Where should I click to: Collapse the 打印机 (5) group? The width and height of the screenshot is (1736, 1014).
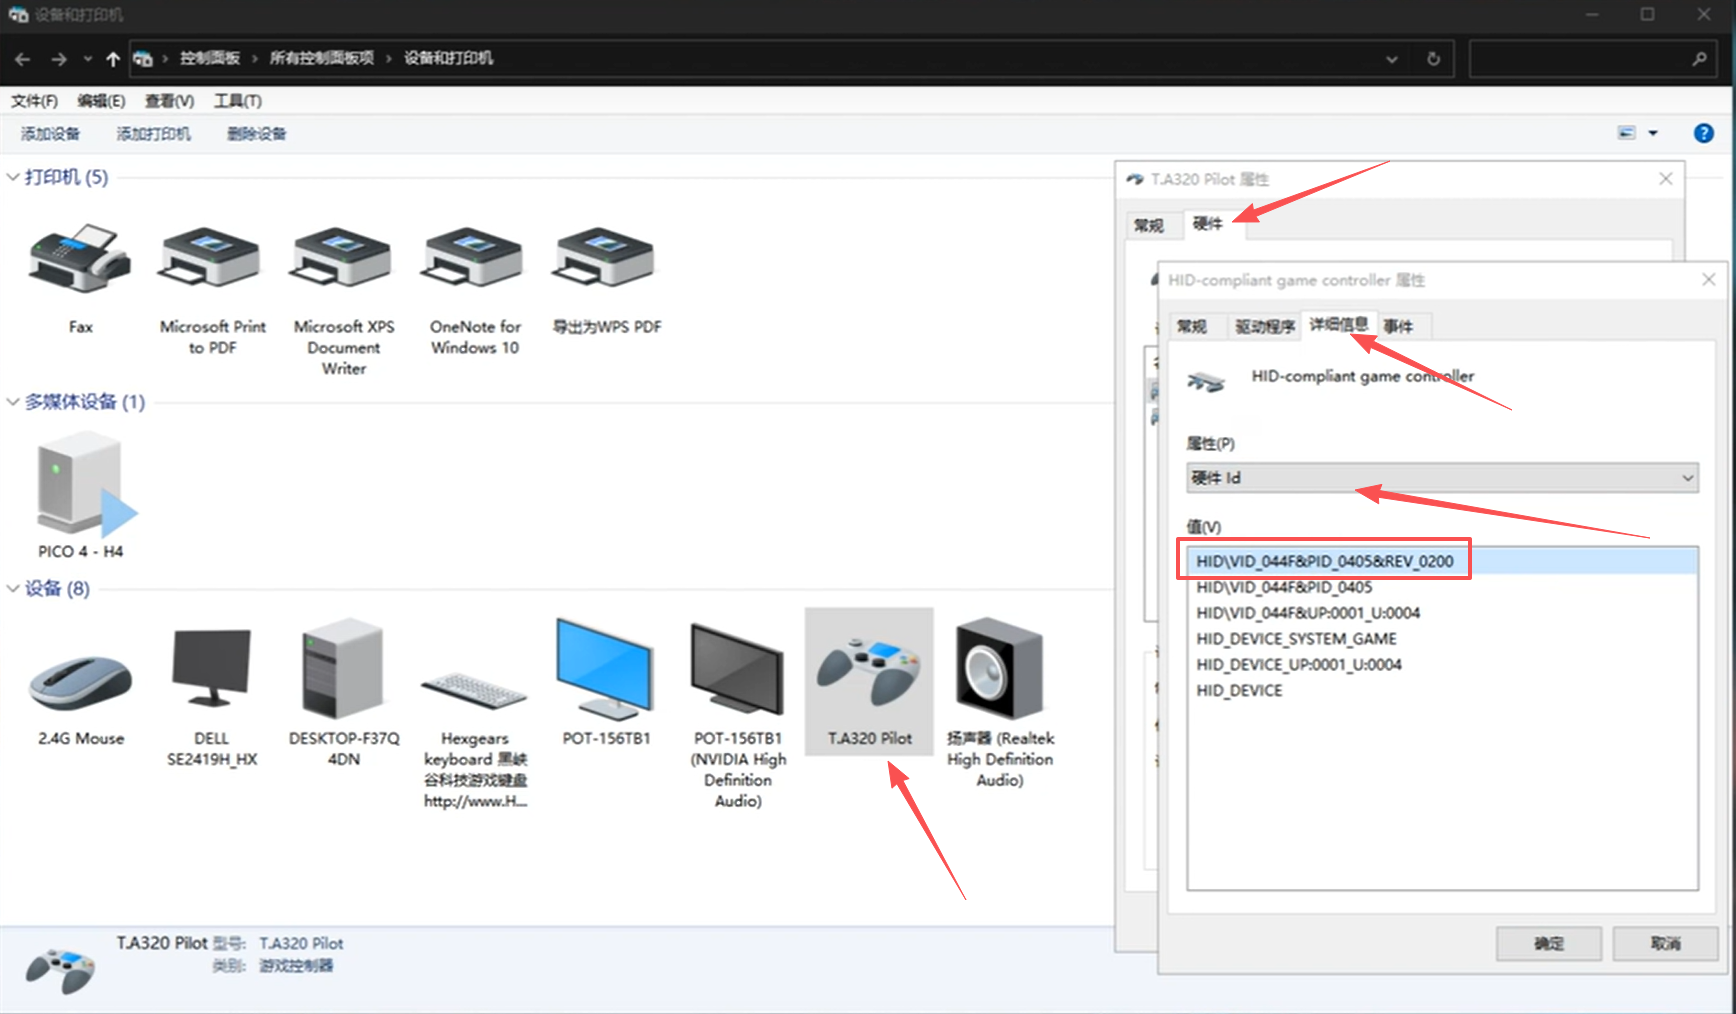[x=13, y=177]
